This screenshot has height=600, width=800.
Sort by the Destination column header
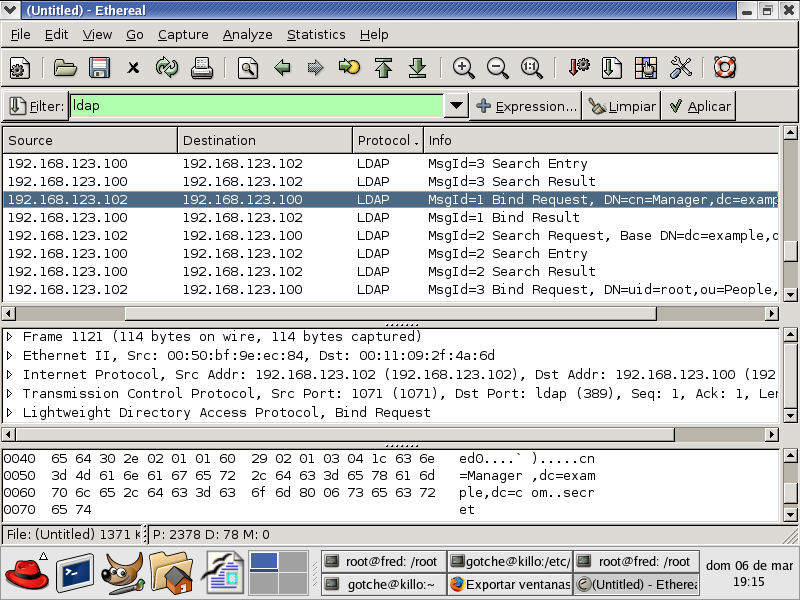[265, 140]
